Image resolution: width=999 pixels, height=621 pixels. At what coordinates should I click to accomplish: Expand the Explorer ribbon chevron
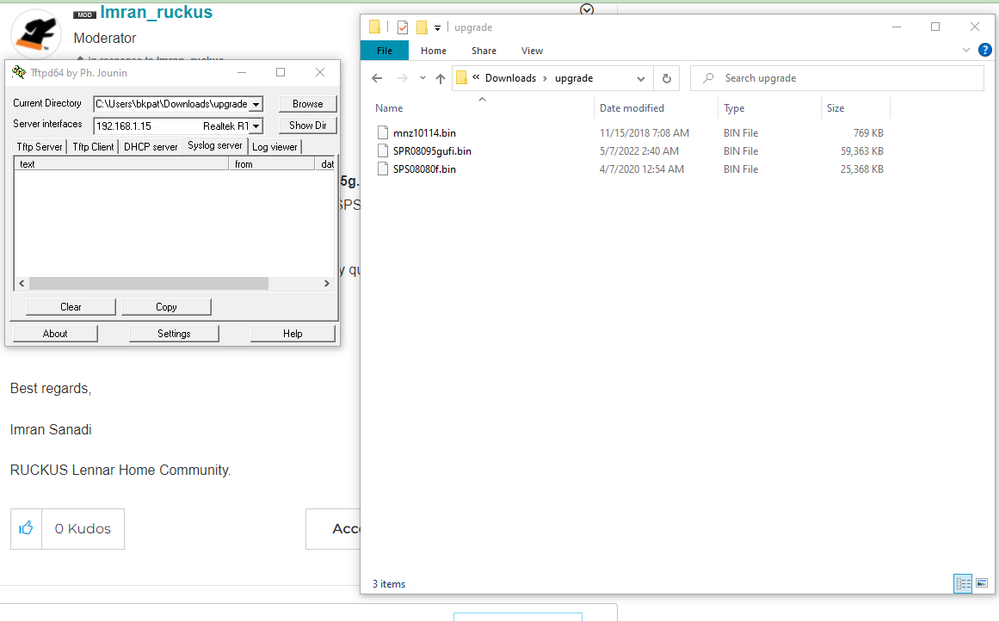[x=966, y=50]
